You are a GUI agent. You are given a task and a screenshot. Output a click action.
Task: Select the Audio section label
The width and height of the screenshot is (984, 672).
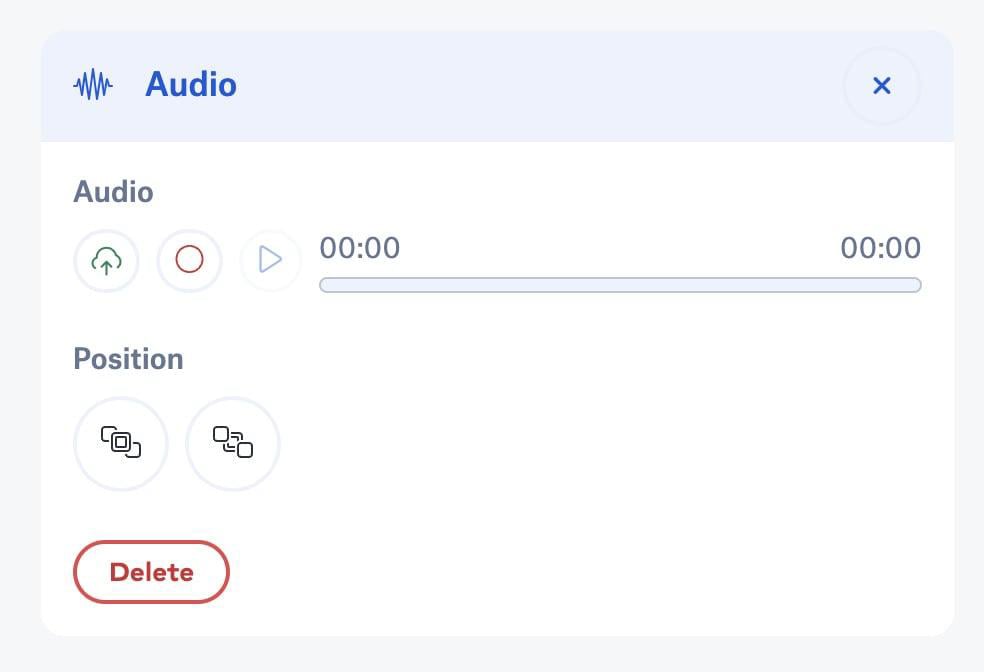pyautogui.click(x=112, y=192)
